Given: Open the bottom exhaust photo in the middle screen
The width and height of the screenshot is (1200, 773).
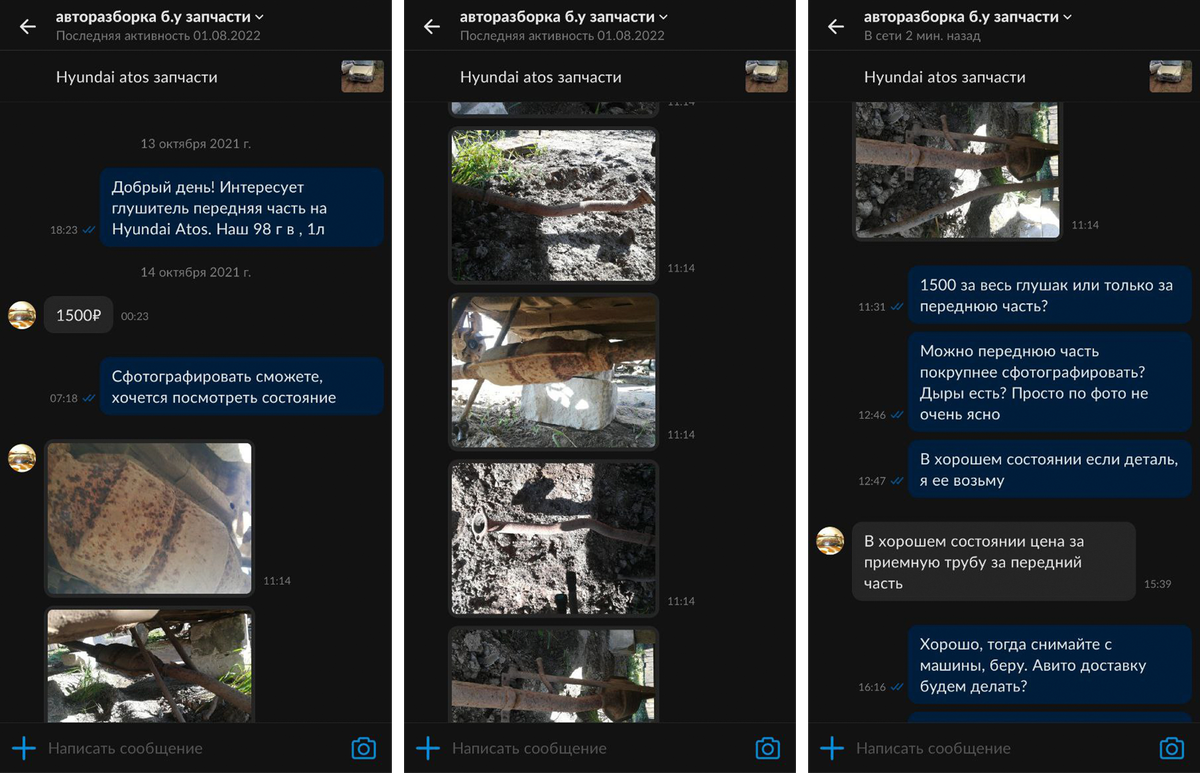Looking at the screenshot, I should click(x=553, y=674).
